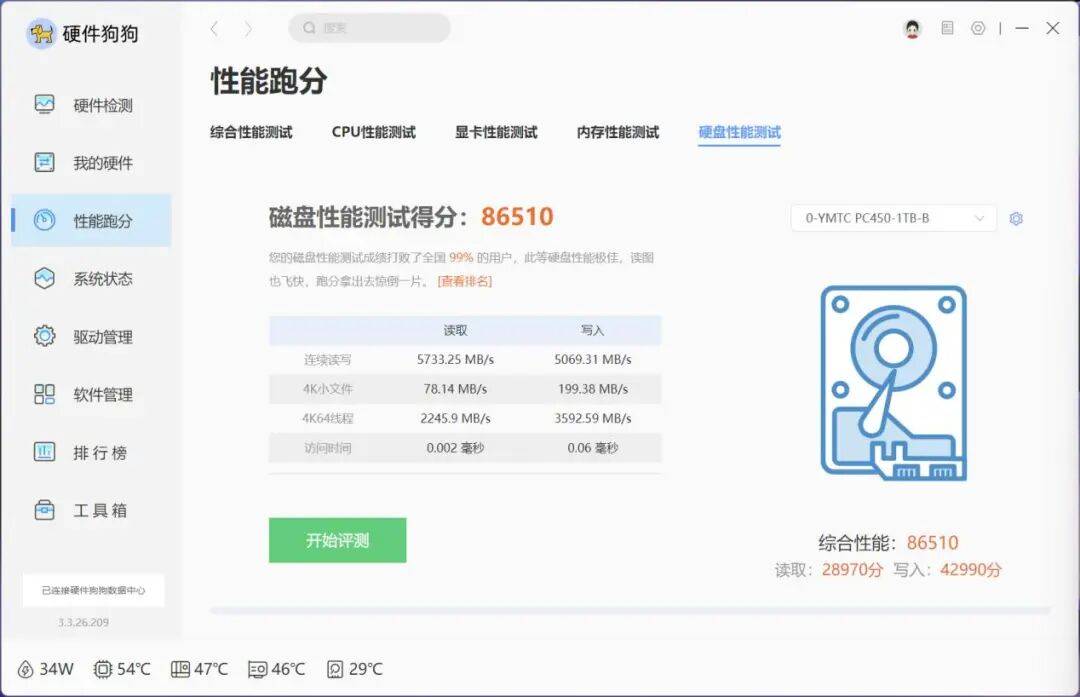This screenshot has height=697, width=1080.
Task: Click the green 开始评测 button
Action: click(338, 540)
